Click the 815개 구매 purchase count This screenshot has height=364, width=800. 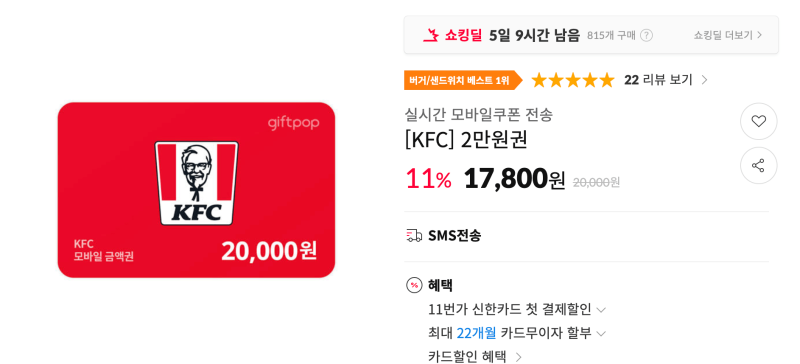[x=611, y=35]
